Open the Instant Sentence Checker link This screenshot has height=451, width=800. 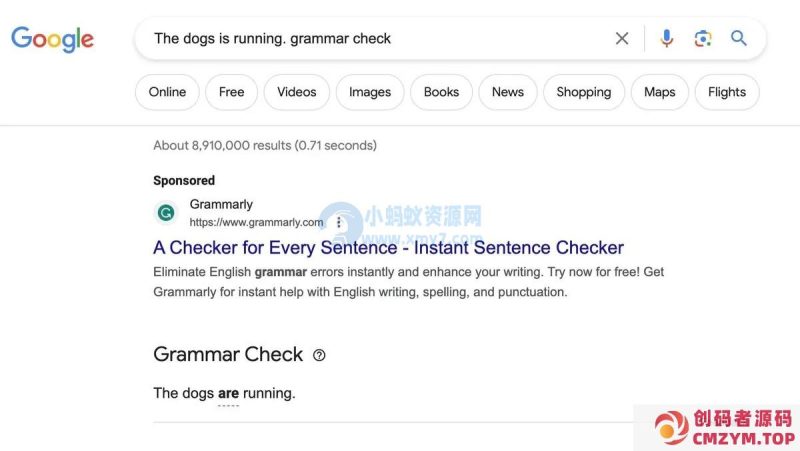[x=388, y=248]
